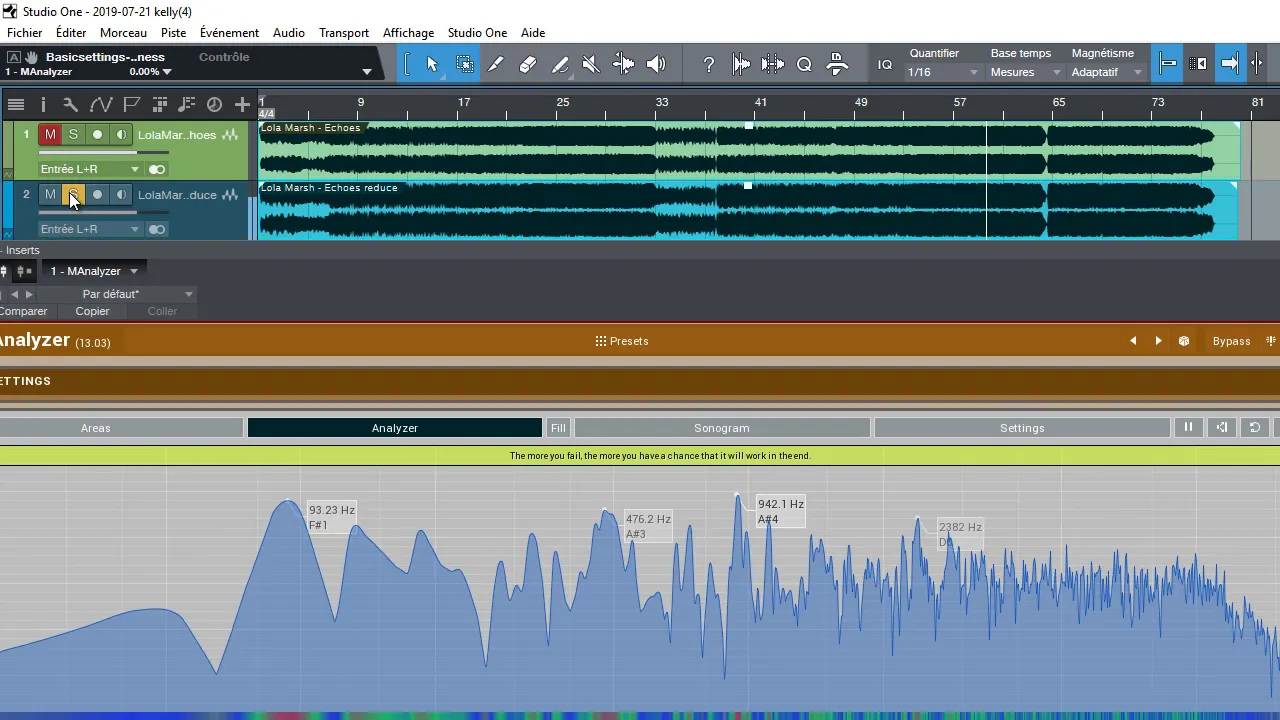Open the track list hamburger icon

click(16, 104)
